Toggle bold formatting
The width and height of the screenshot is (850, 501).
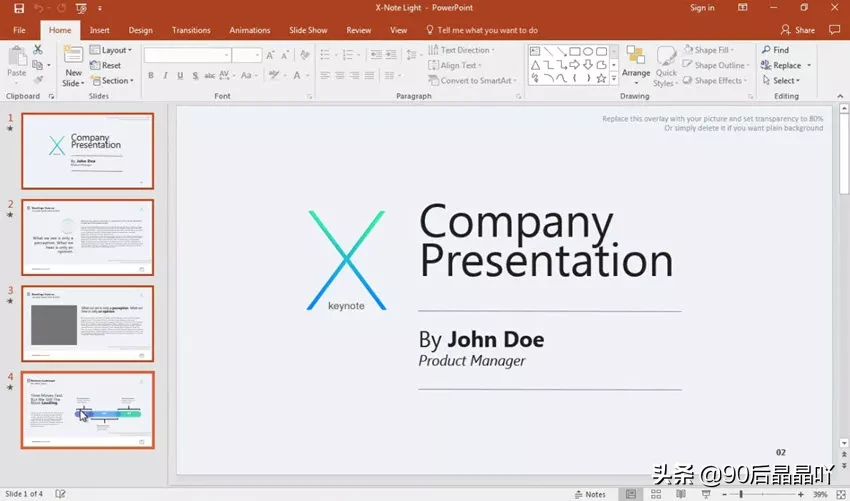click(x=151, y=75)
